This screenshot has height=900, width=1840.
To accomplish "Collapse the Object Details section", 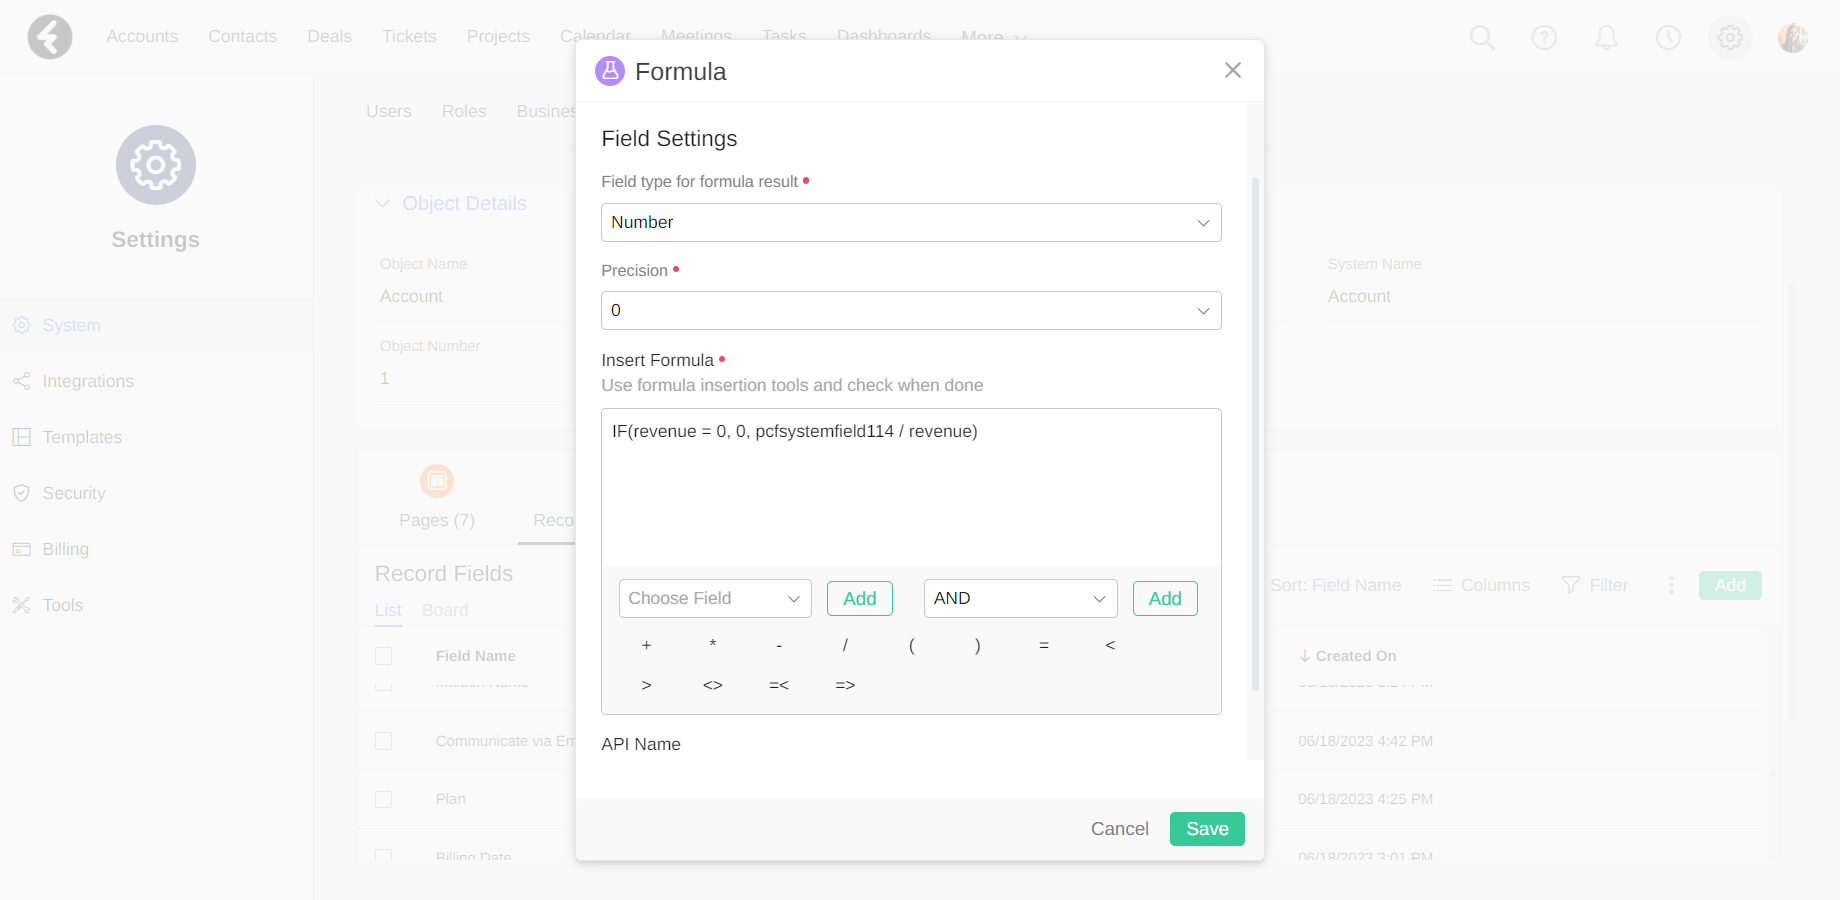I will (x=382, y=204).
